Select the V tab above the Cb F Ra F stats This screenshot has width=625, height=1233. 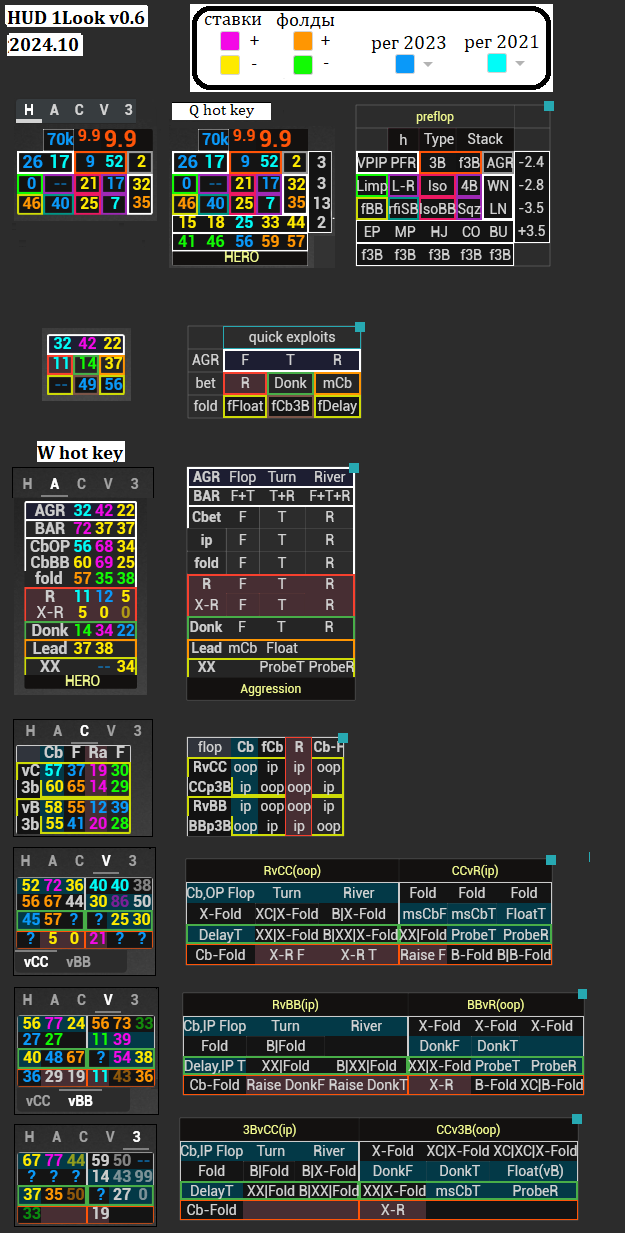(x=110, y=731)
